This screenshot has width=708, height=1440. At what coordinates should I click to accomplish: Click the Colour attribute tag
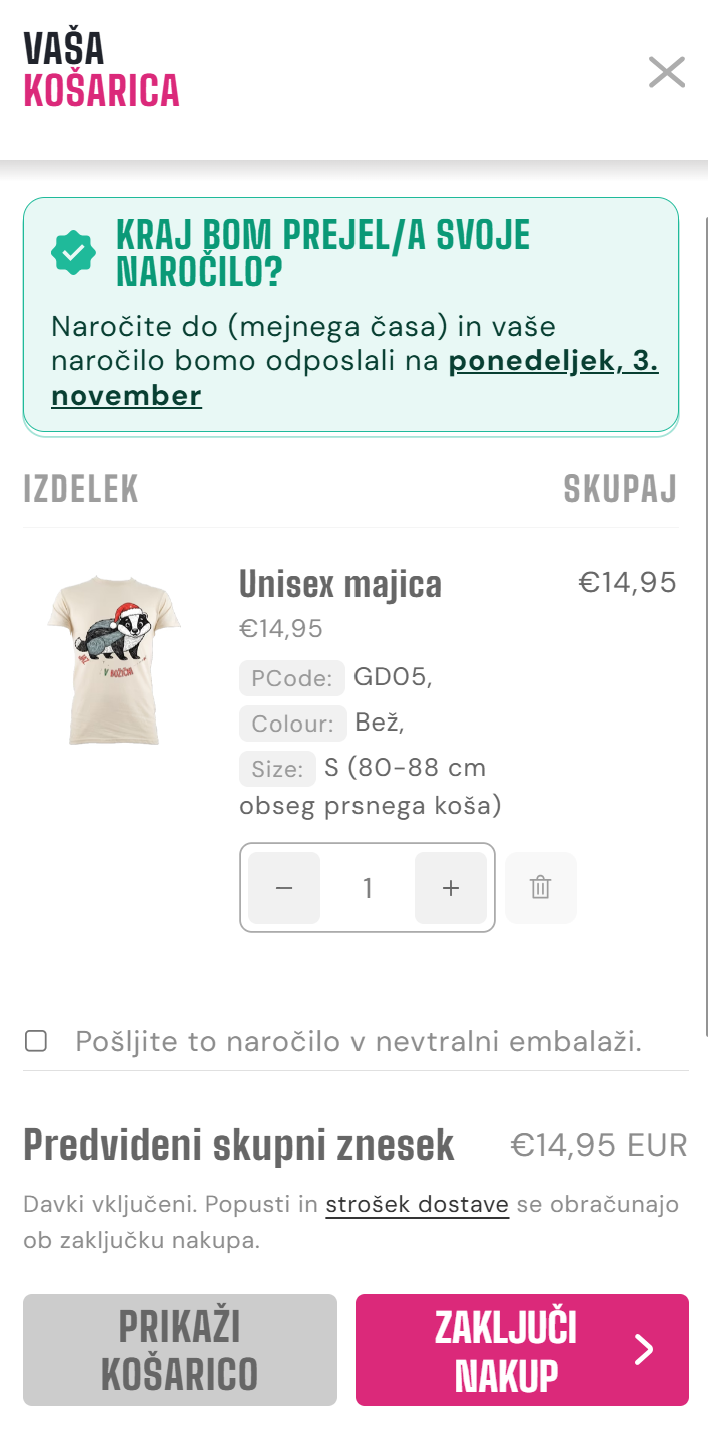point(292,723)
